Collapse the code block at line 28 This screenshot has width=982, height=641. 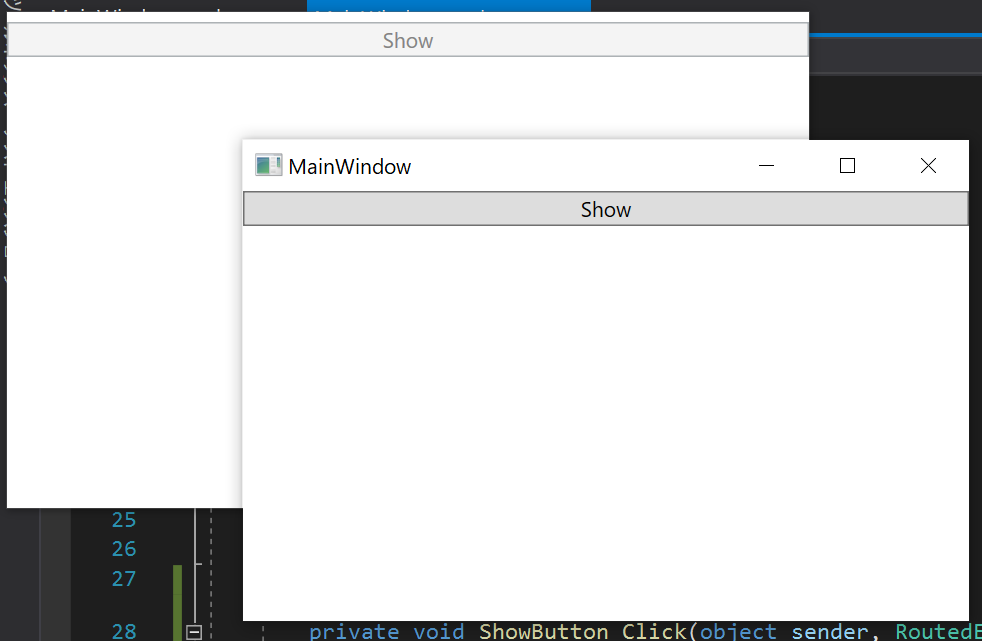point(194,632)
